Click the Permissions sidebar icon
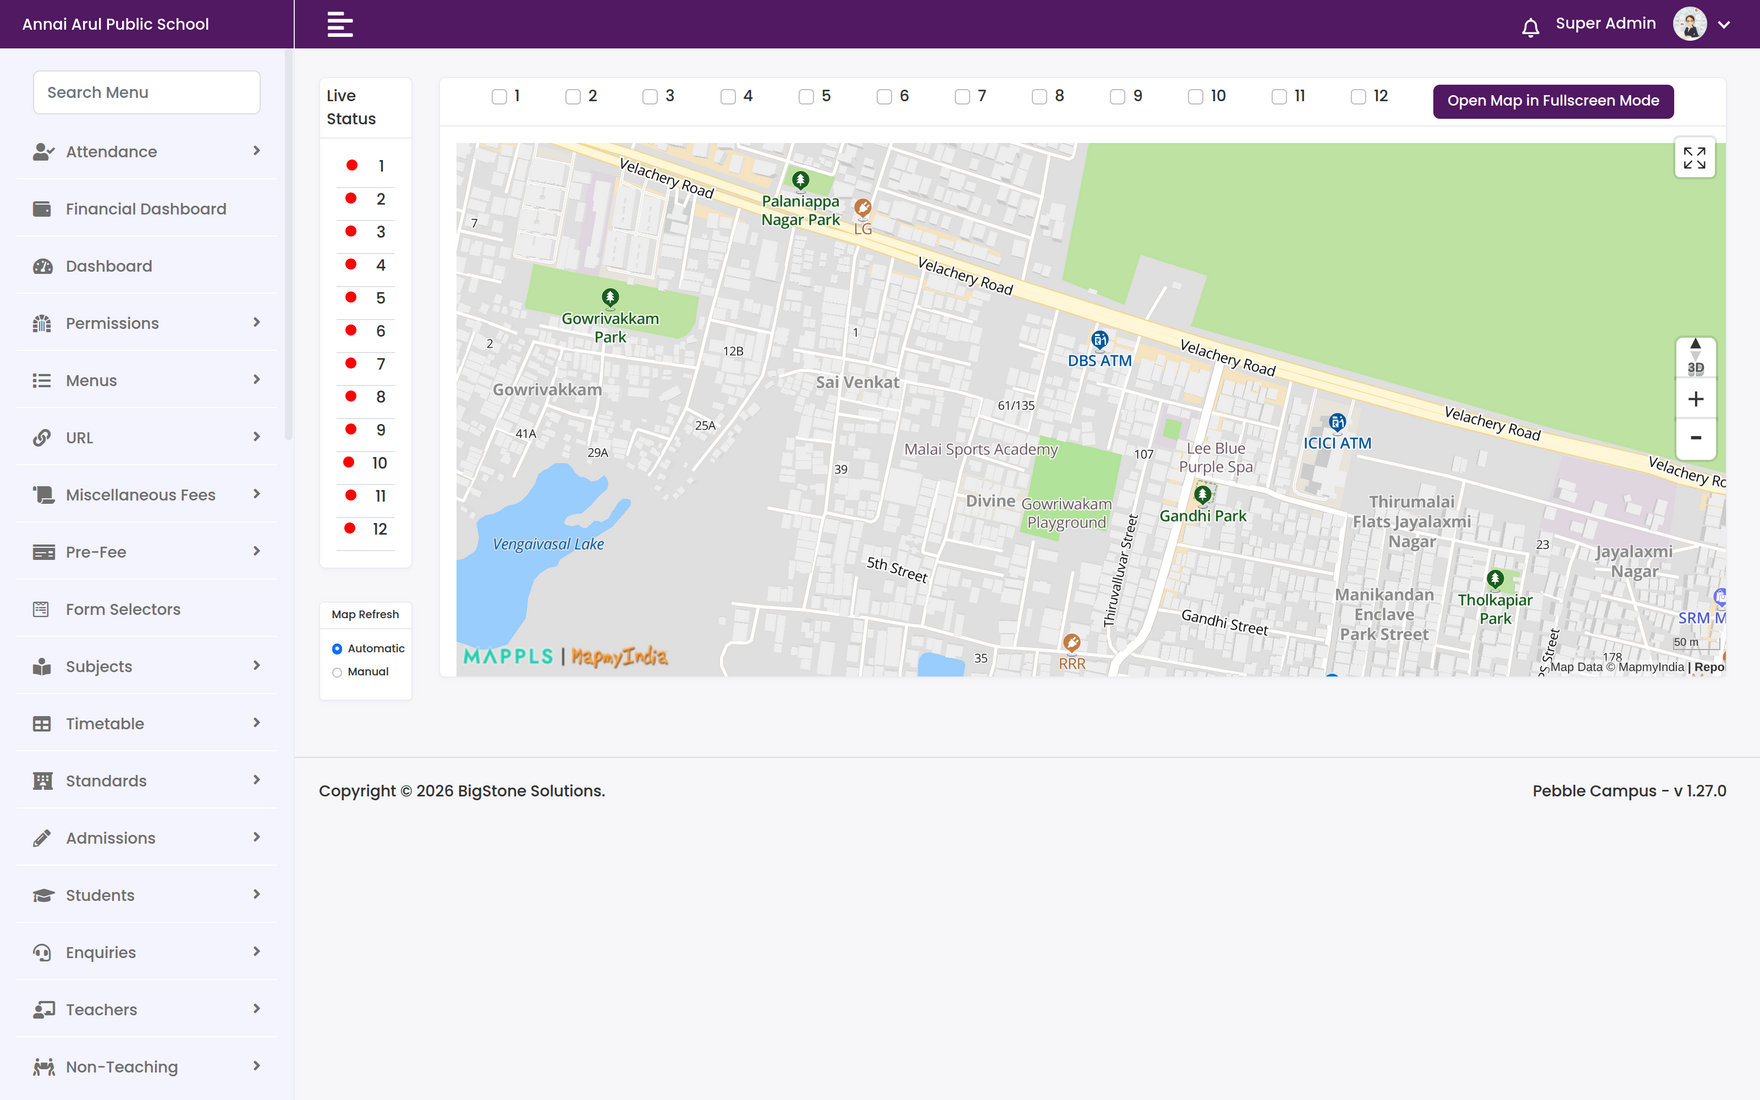This screenshot has width=1760, height=1100. click(42, 323)
